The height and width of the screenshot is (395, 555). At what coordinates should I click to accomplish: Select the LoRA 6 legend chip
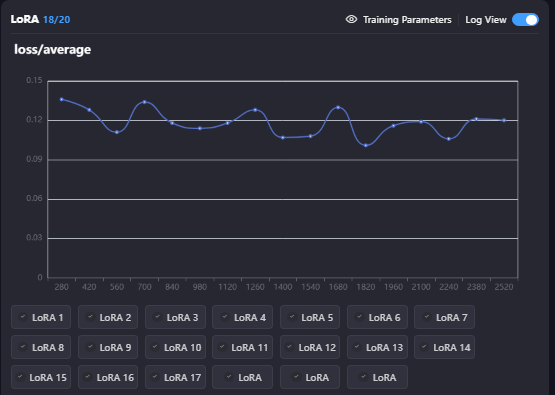coord(377,317)
